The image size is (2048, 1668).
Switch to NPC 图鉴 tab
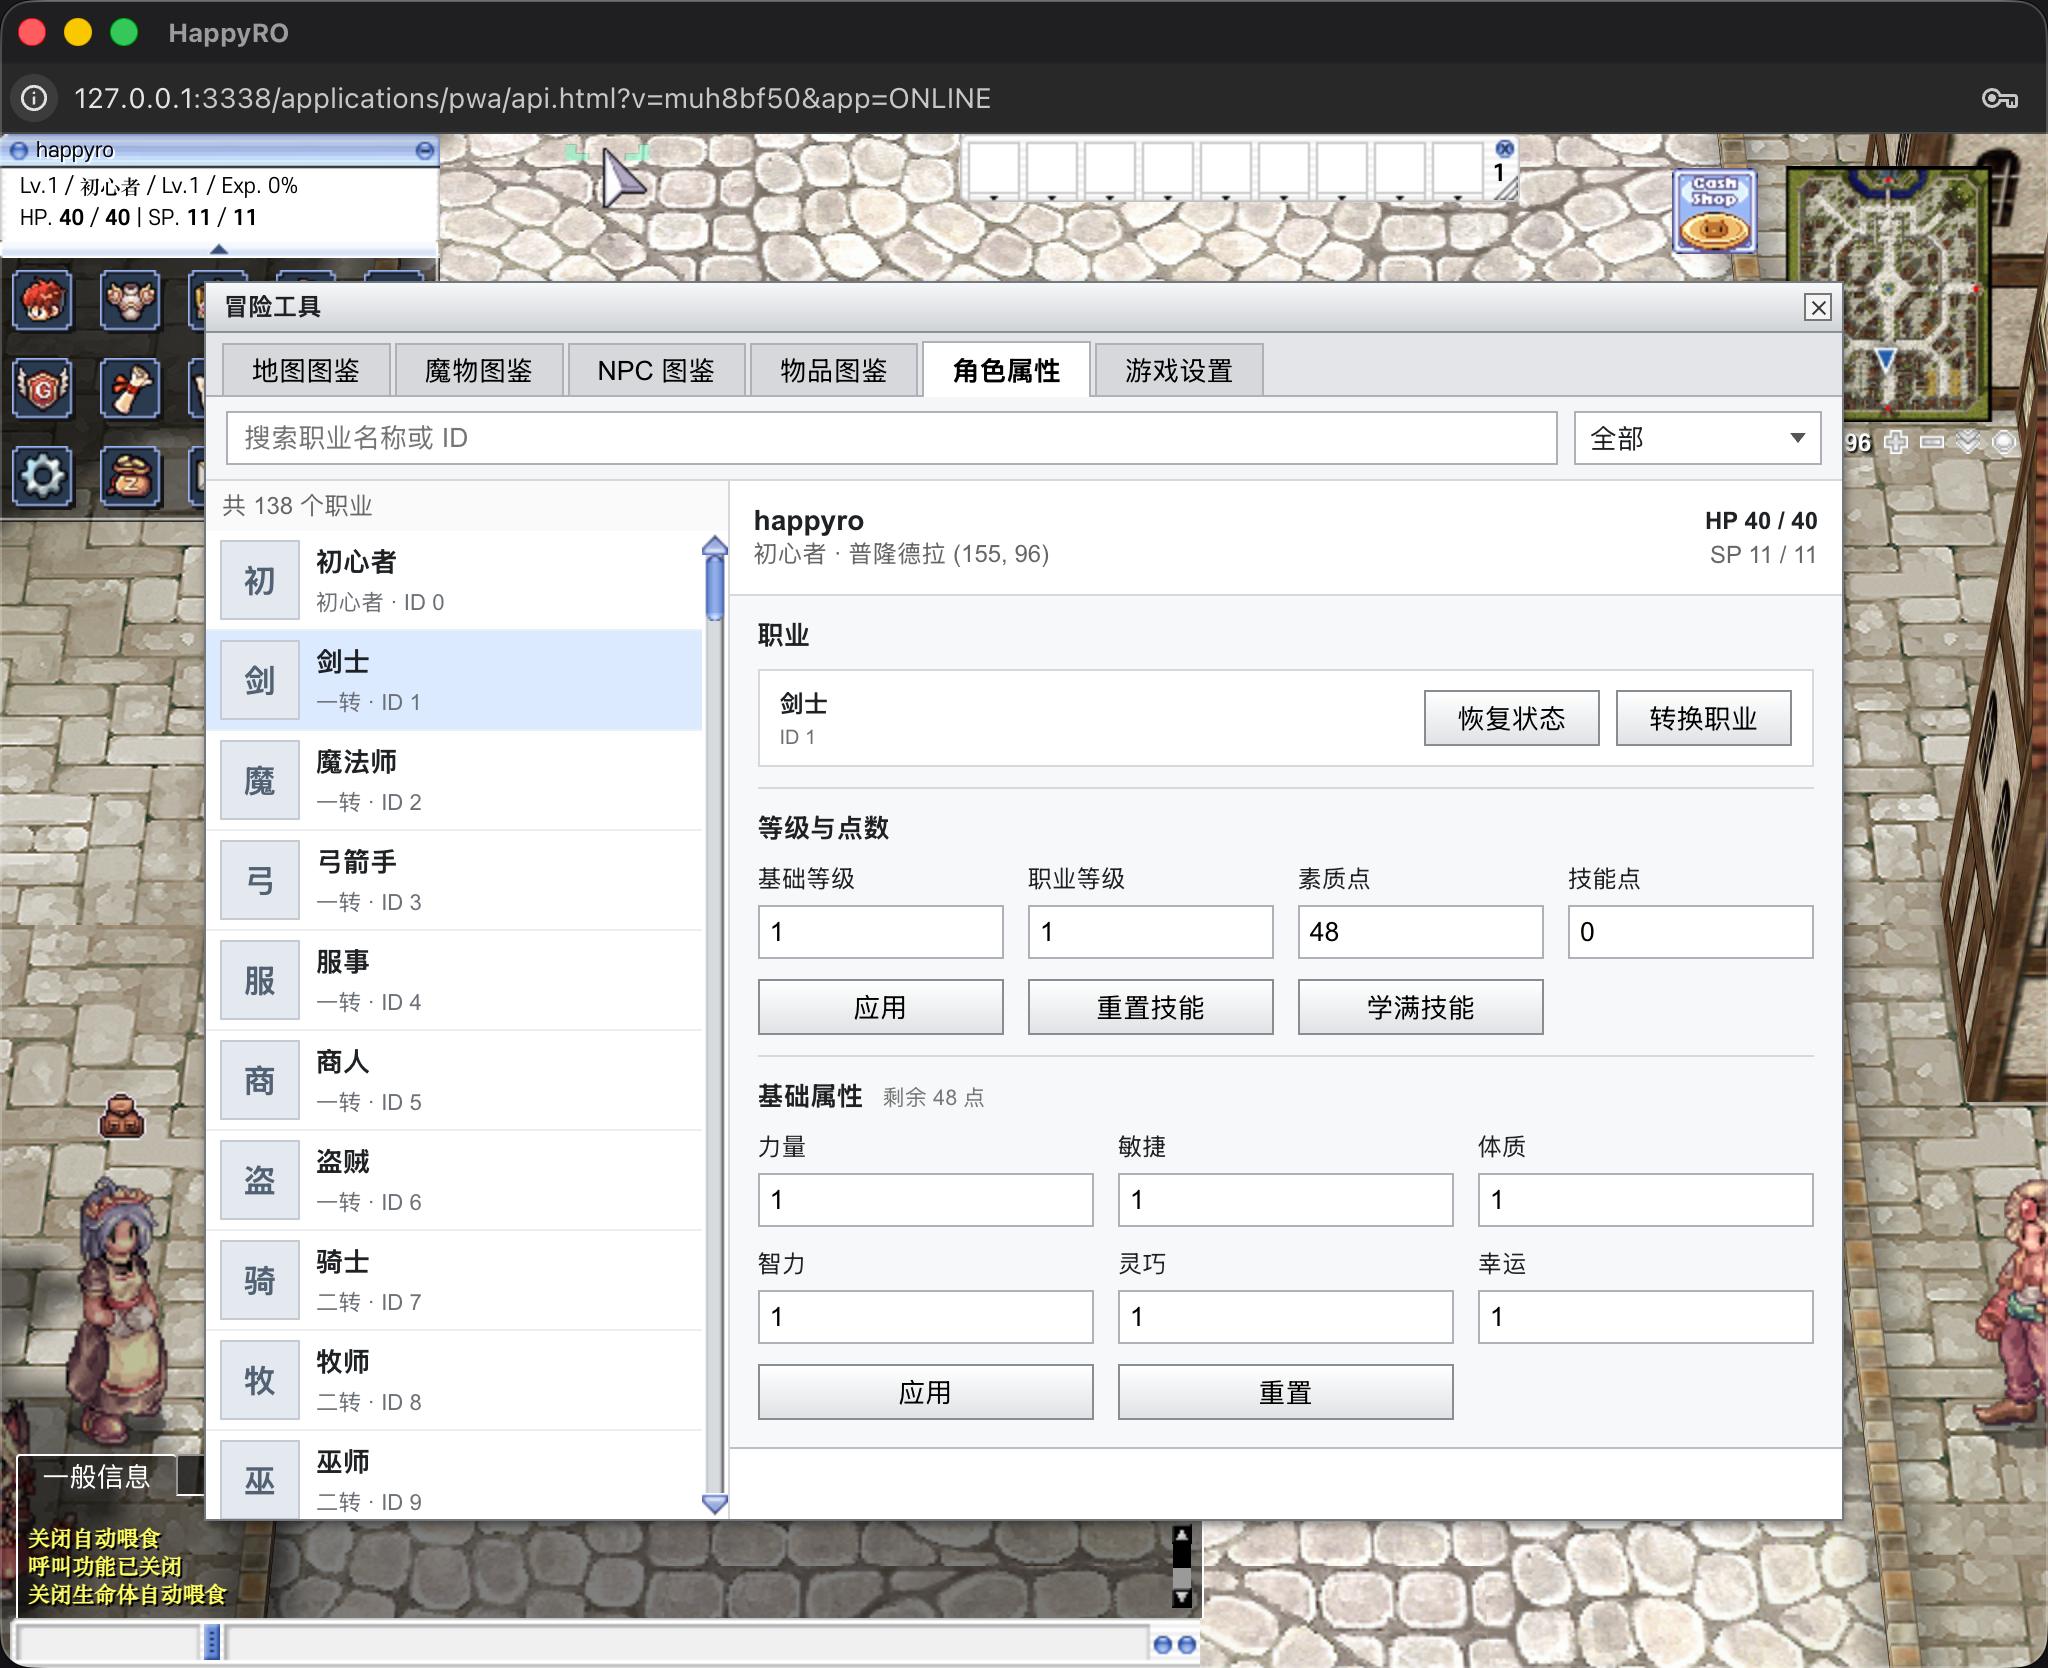pyautogui.click(x=656, y=370)
